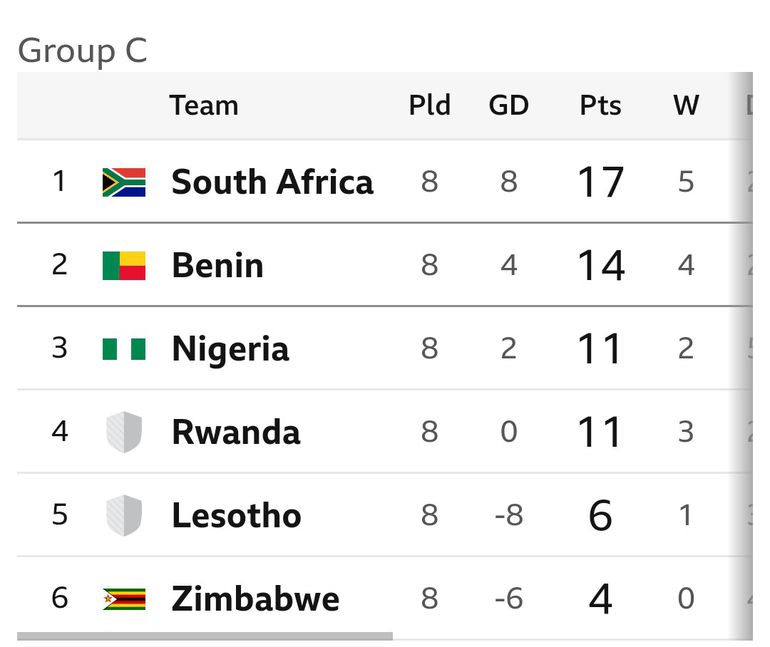Open the South Africa team link
This screenshot has width=770, height=647.
272,182
